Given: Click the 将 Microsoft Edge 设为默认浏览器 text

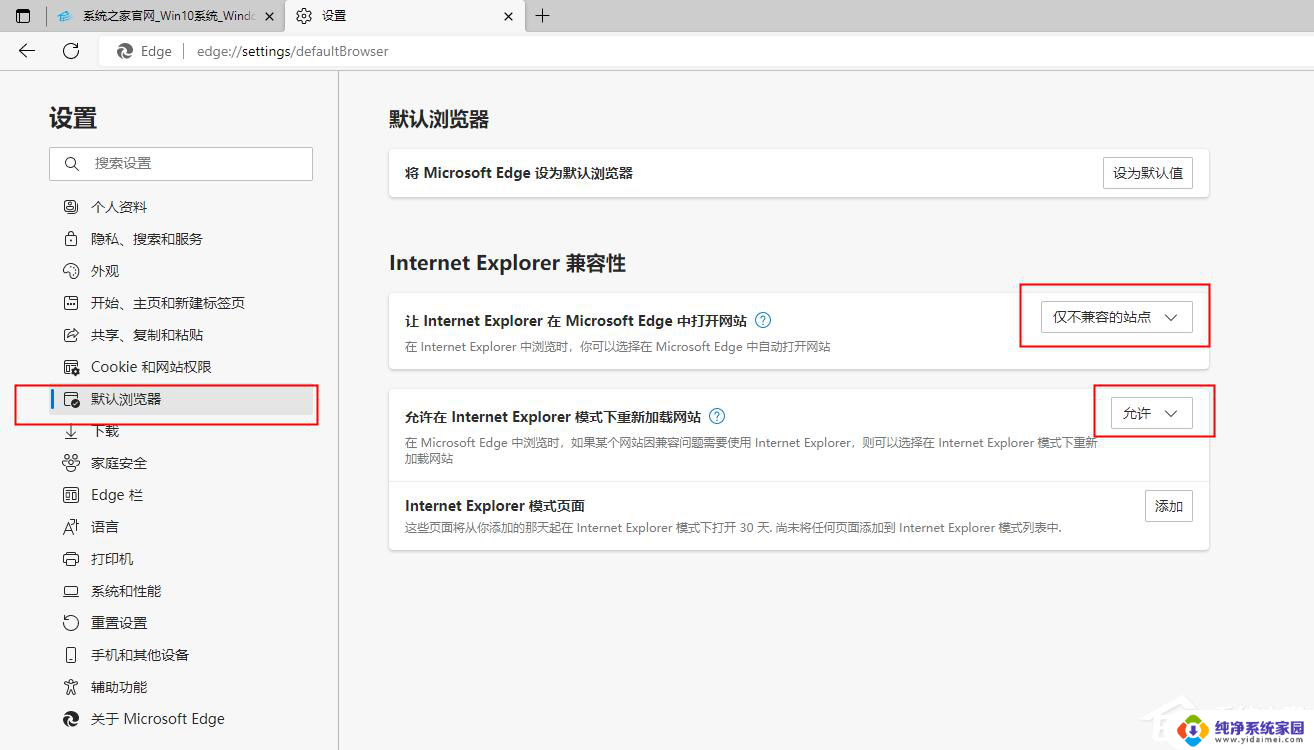Looking at the screenshot, I should click(x=519, y=173).
